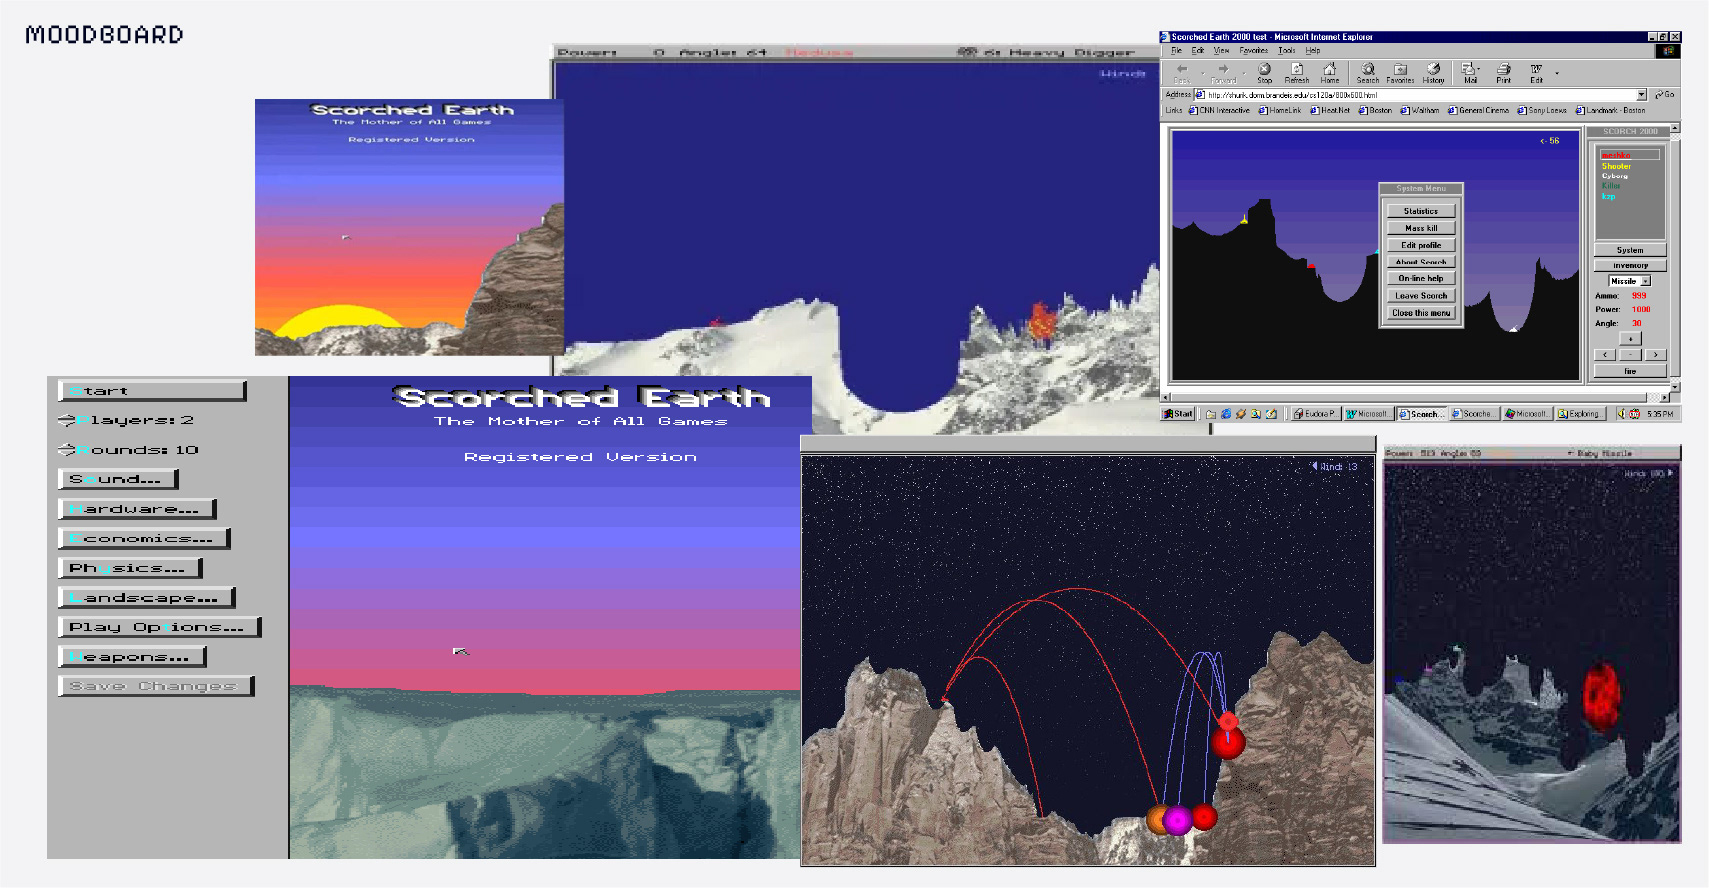Click On-line help in the System Menu
This screenshot has width=1709, height=888.
(1421, 279)
